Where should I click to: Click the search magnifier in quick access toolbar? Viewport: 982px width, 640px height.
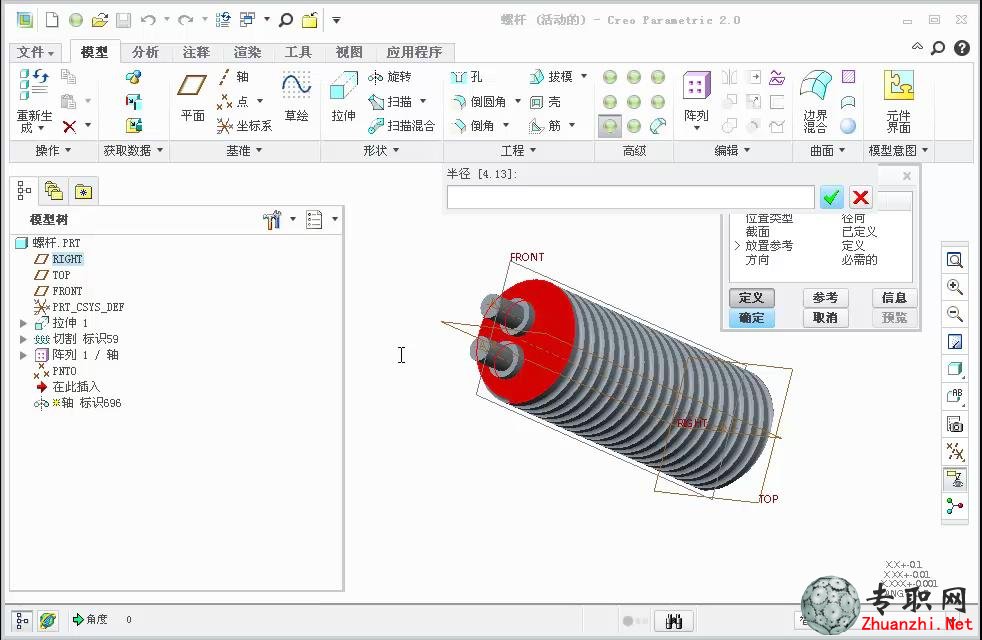pos(286,20)
